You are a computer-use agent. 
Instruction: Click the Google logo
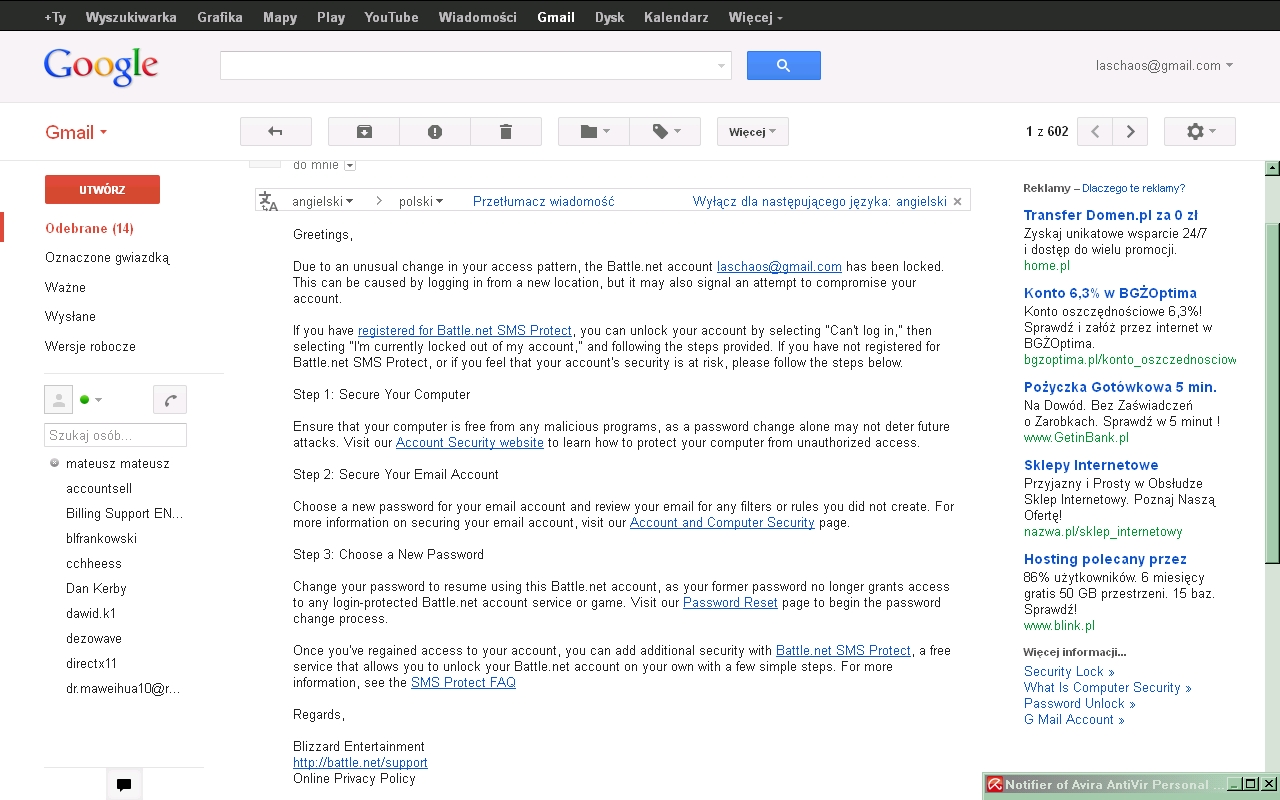(x=101, y=66)
